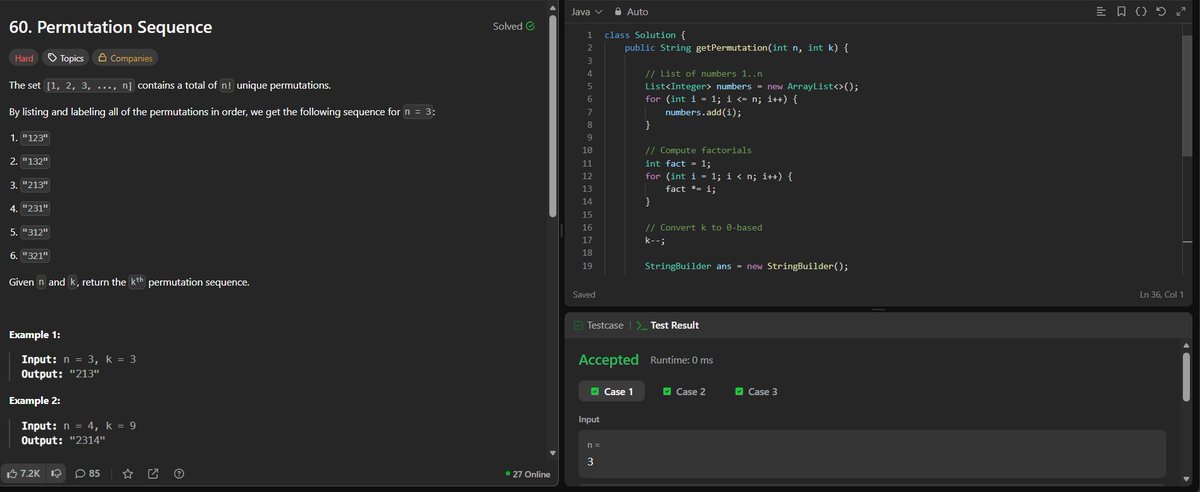This screenshot has width=1200, height=492.
Task: Click the curly braces icon
Action: pos(1143,11)
